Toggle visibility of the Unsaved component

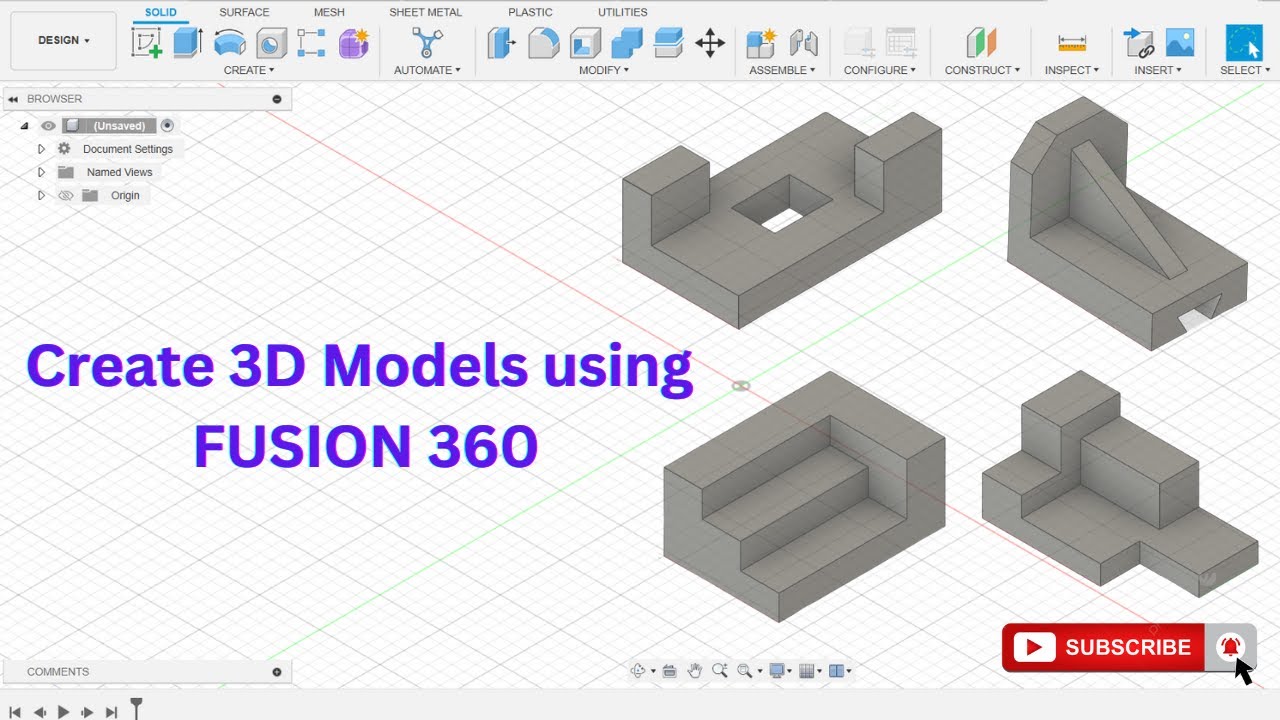48,126
